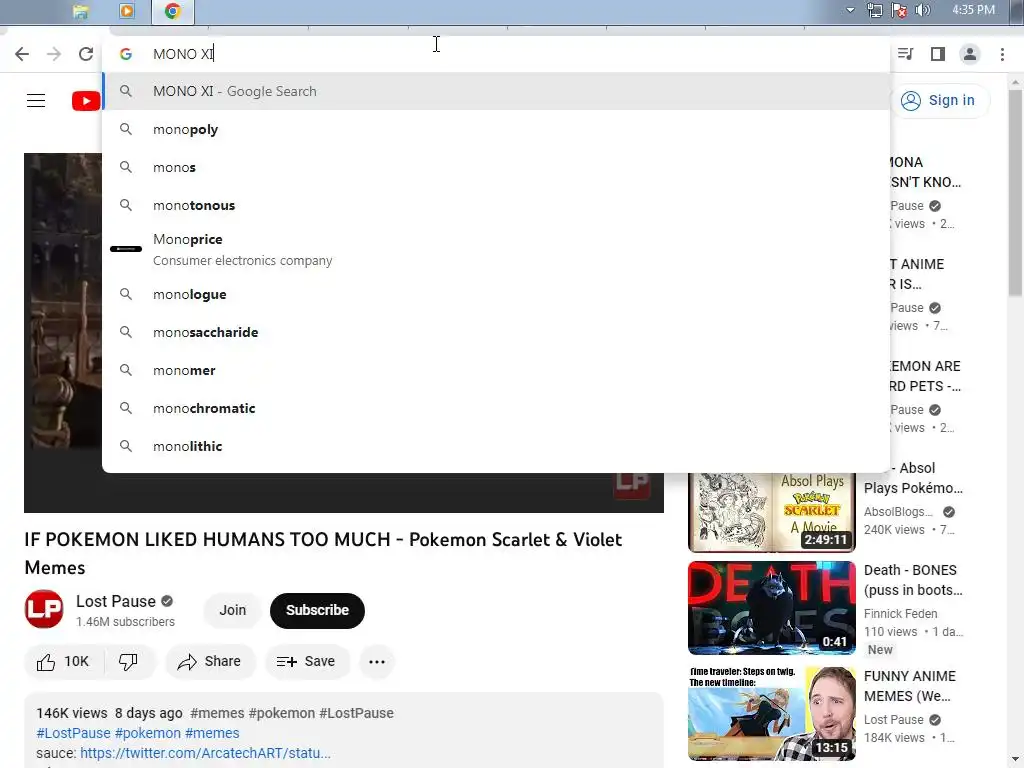
Task: Open File Explorer from the taskbar
Action: (x=80, y=11)
